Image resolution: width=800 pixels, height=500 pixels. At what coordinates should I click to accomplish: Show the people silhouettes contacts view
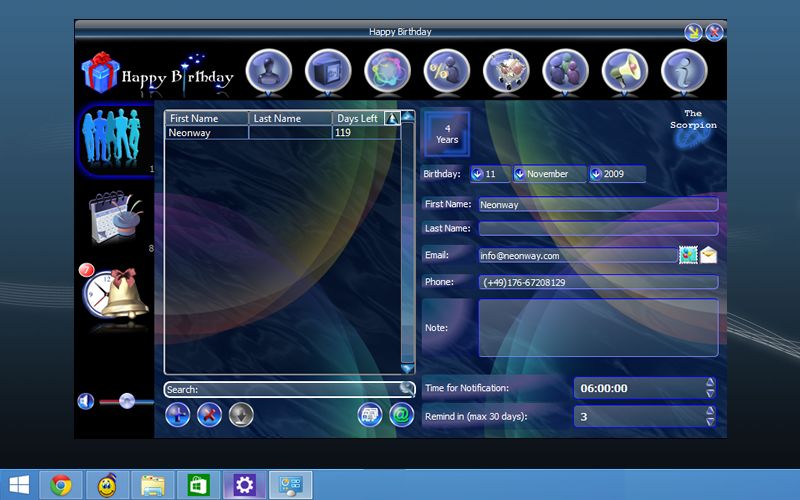point(112,138)
